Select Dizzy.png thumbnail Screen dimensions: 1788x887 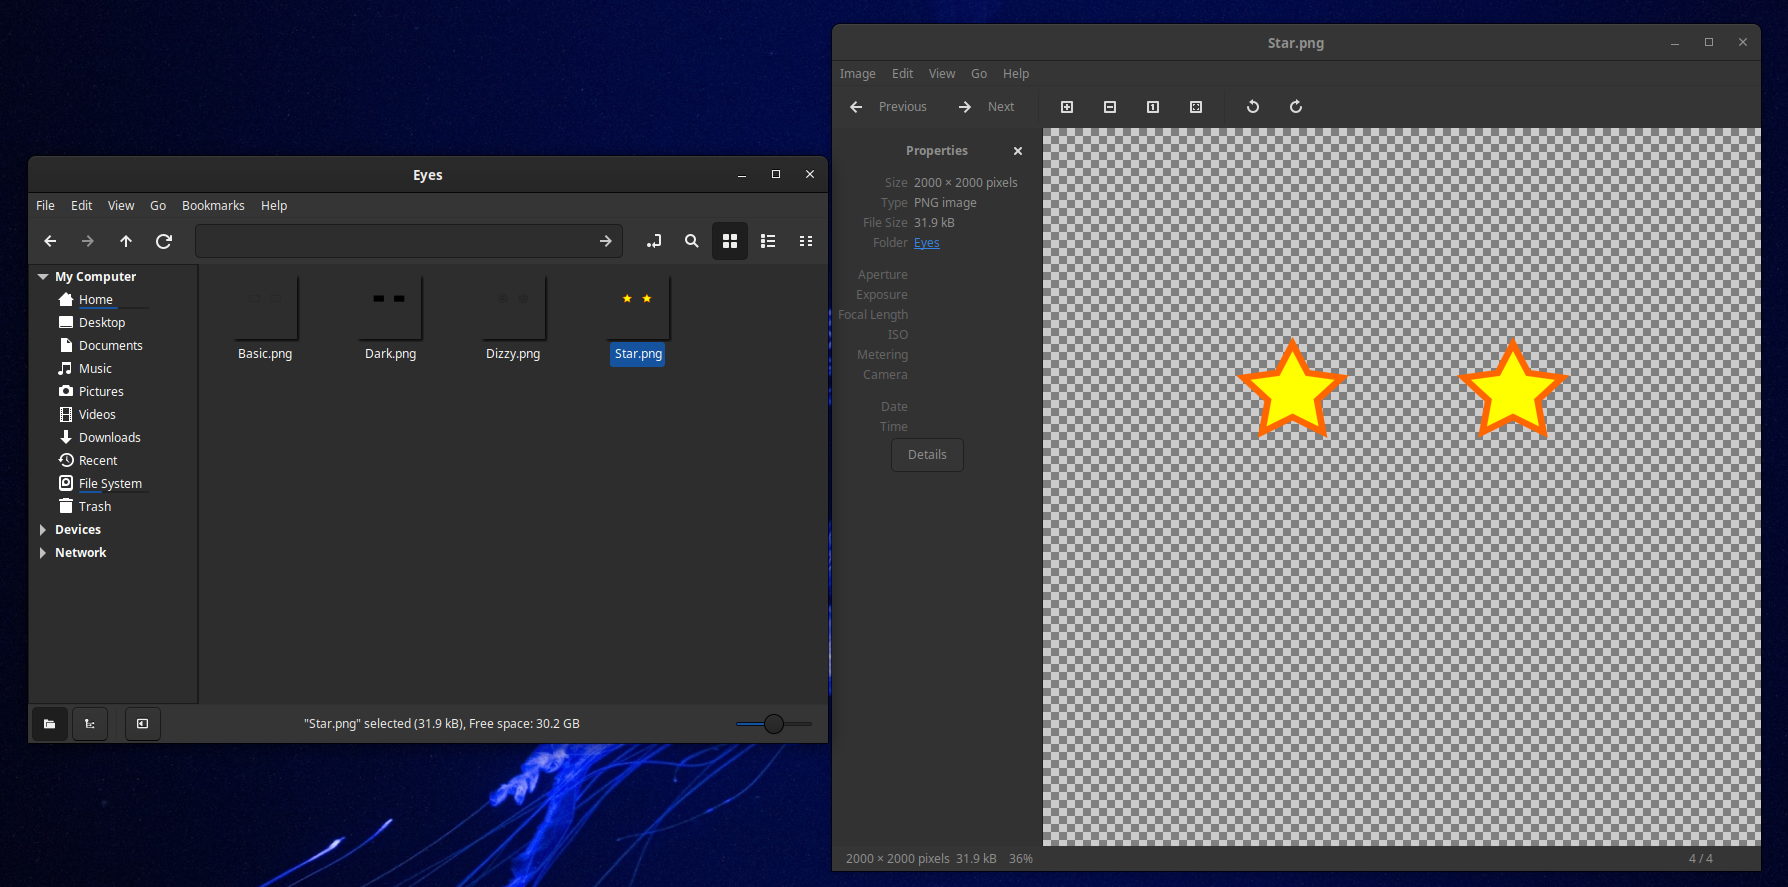[513, 308]
